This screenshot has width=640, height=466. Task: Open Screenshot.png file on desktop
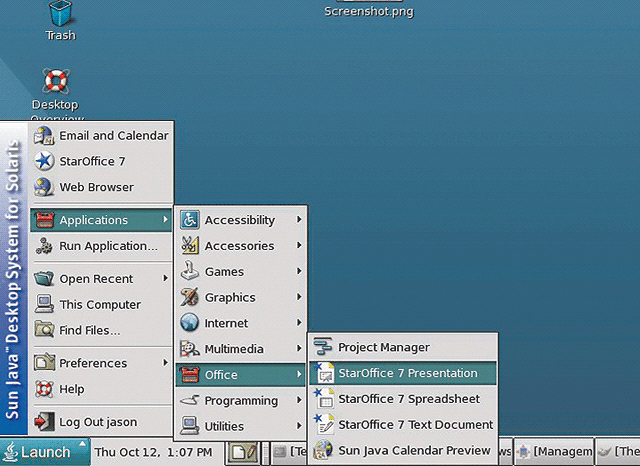(369, 9)
